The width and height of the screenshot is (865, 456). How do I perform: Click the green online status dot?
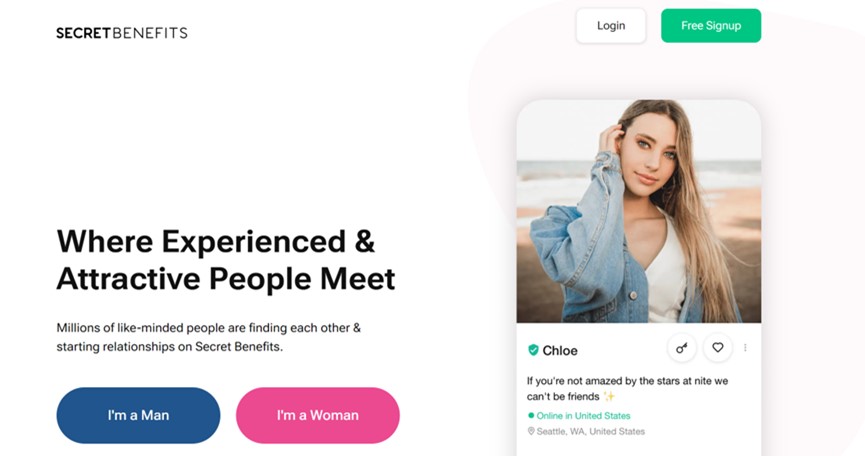531,415
